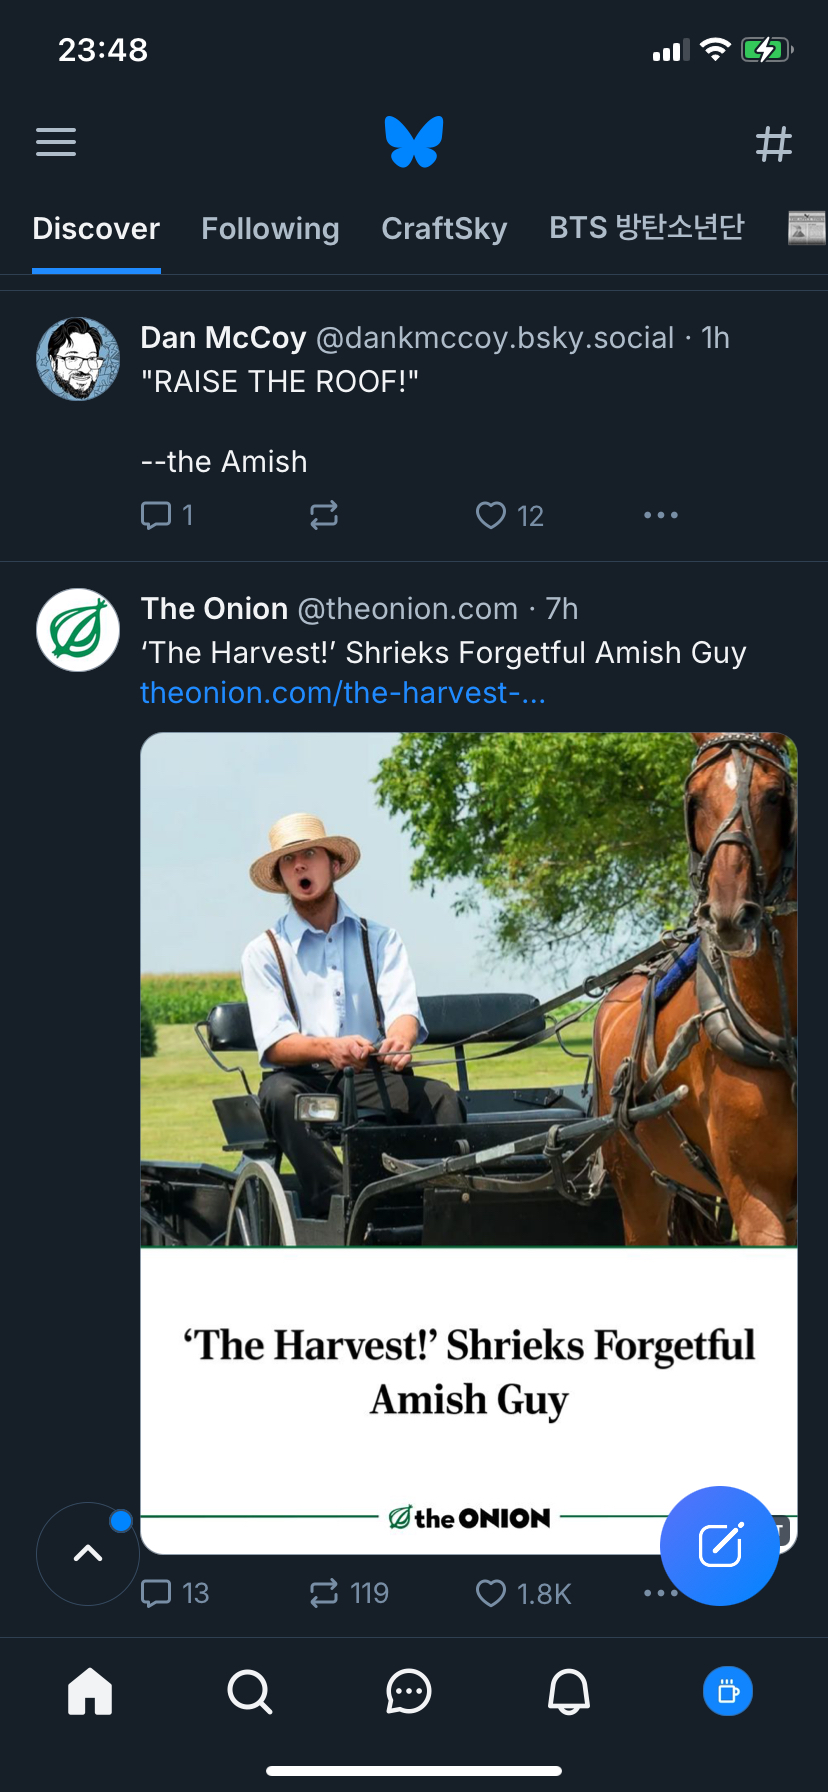Compose a new post
This screenshot has height=1792, width=828.
(x=719, y=1545)
